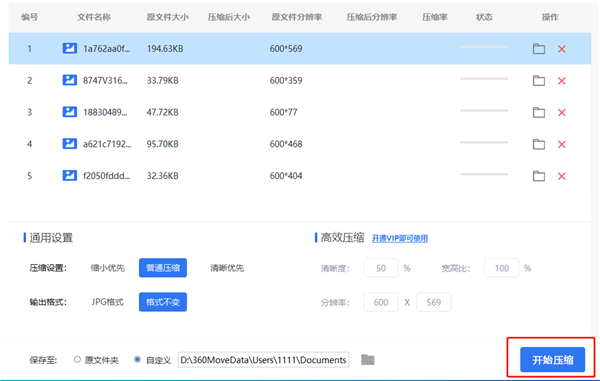
Task: Click resolution value 600*77
Action: [x=284, y=112]
